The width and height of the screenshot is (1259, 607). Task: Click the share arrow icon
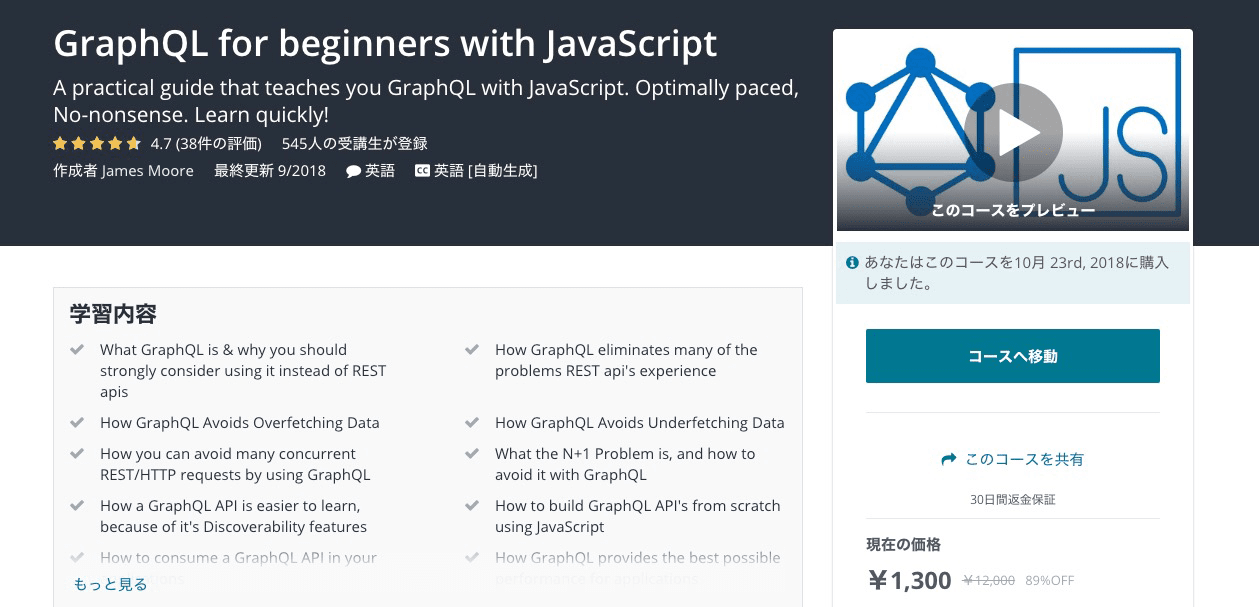(x=948, y=459)
